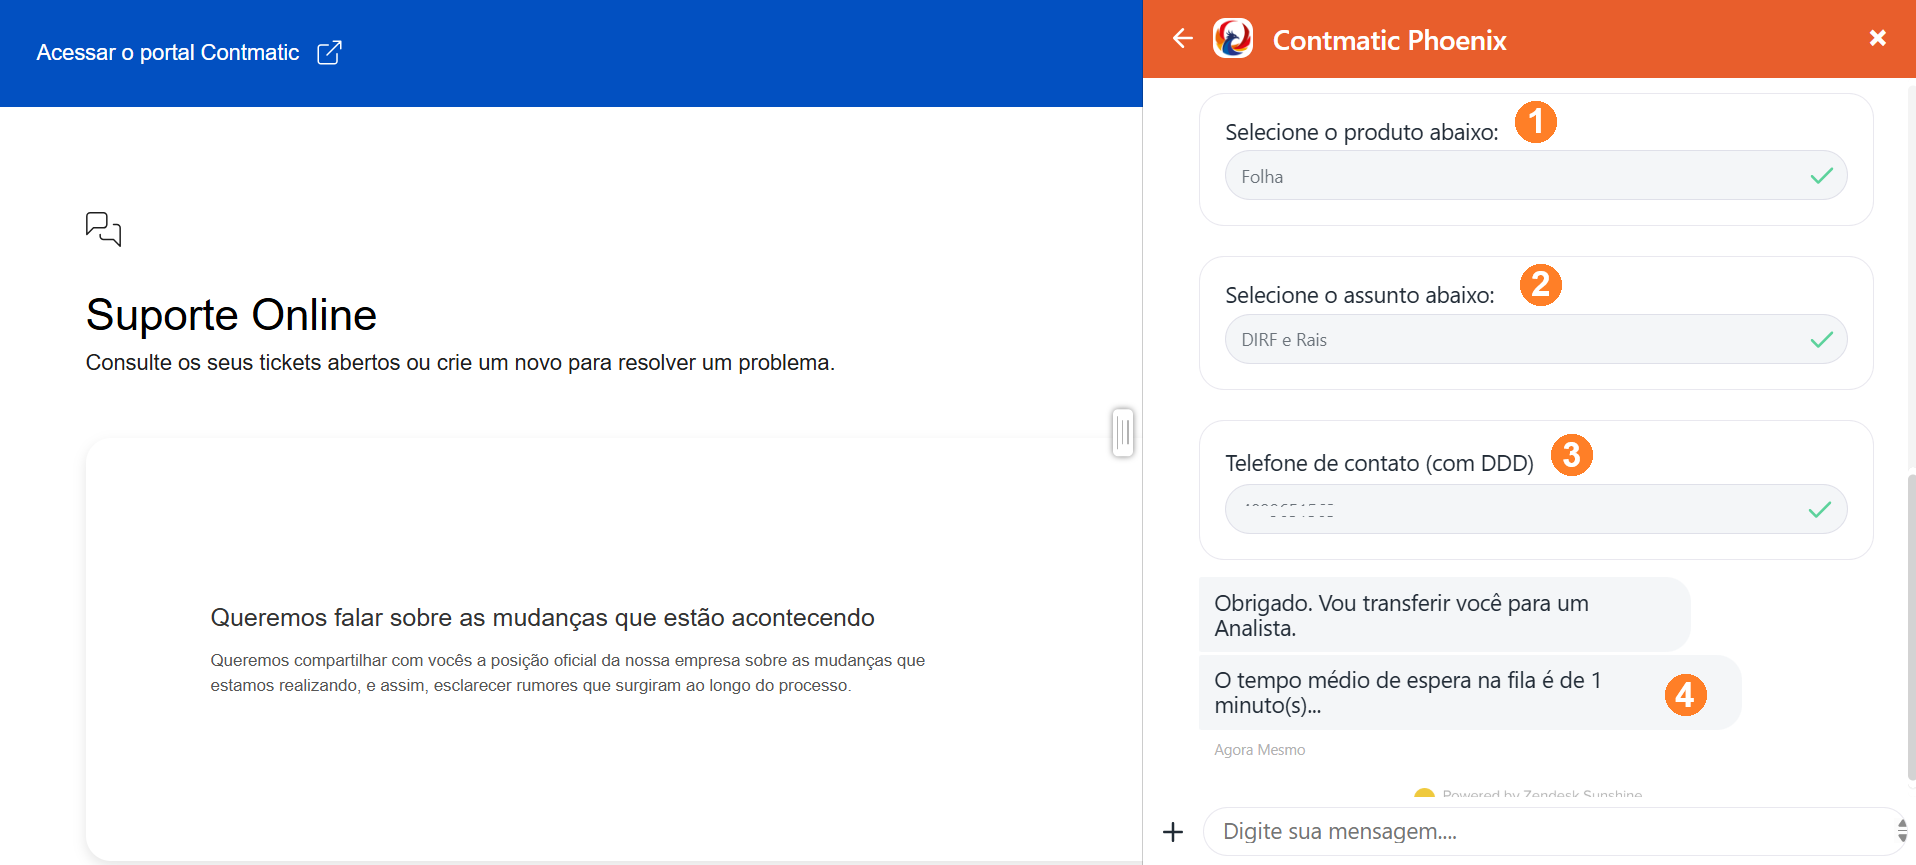
Task: Click the Contmatic Phoenix chat title
Action: (x=1389, y=40)
